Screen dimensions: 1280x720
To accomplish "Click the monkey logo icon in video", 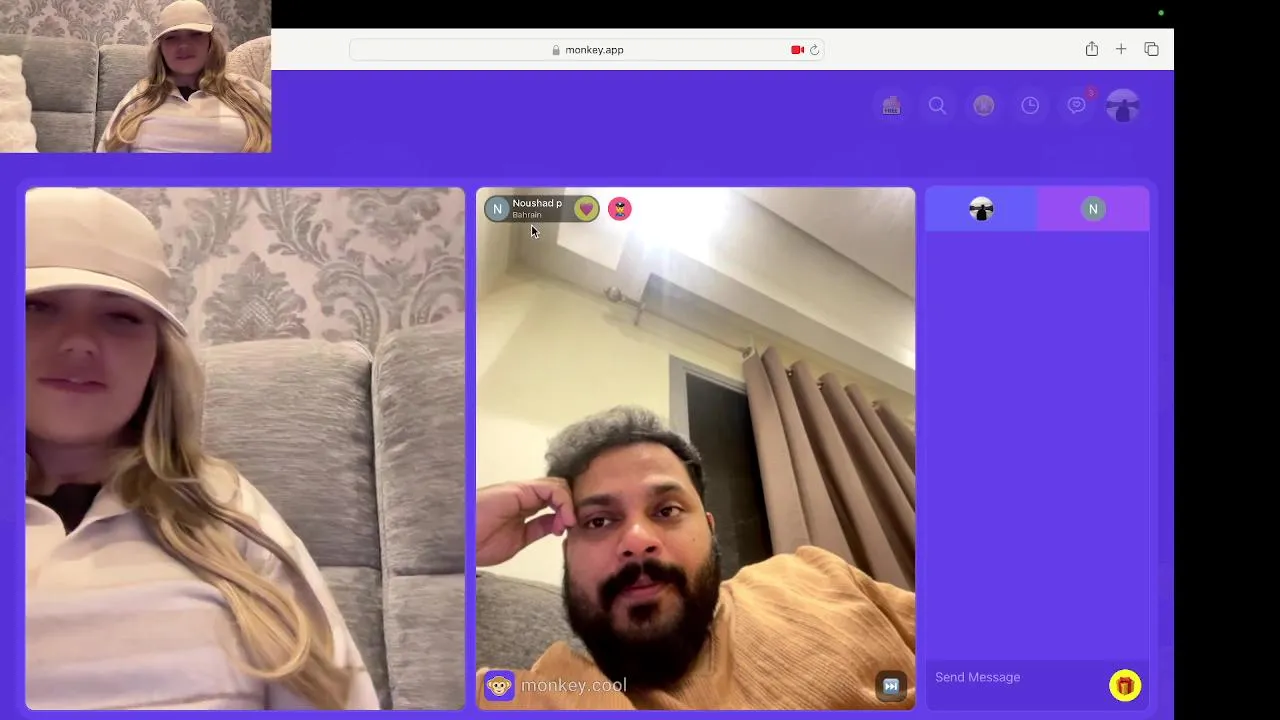I will click(x=499, y=685).
